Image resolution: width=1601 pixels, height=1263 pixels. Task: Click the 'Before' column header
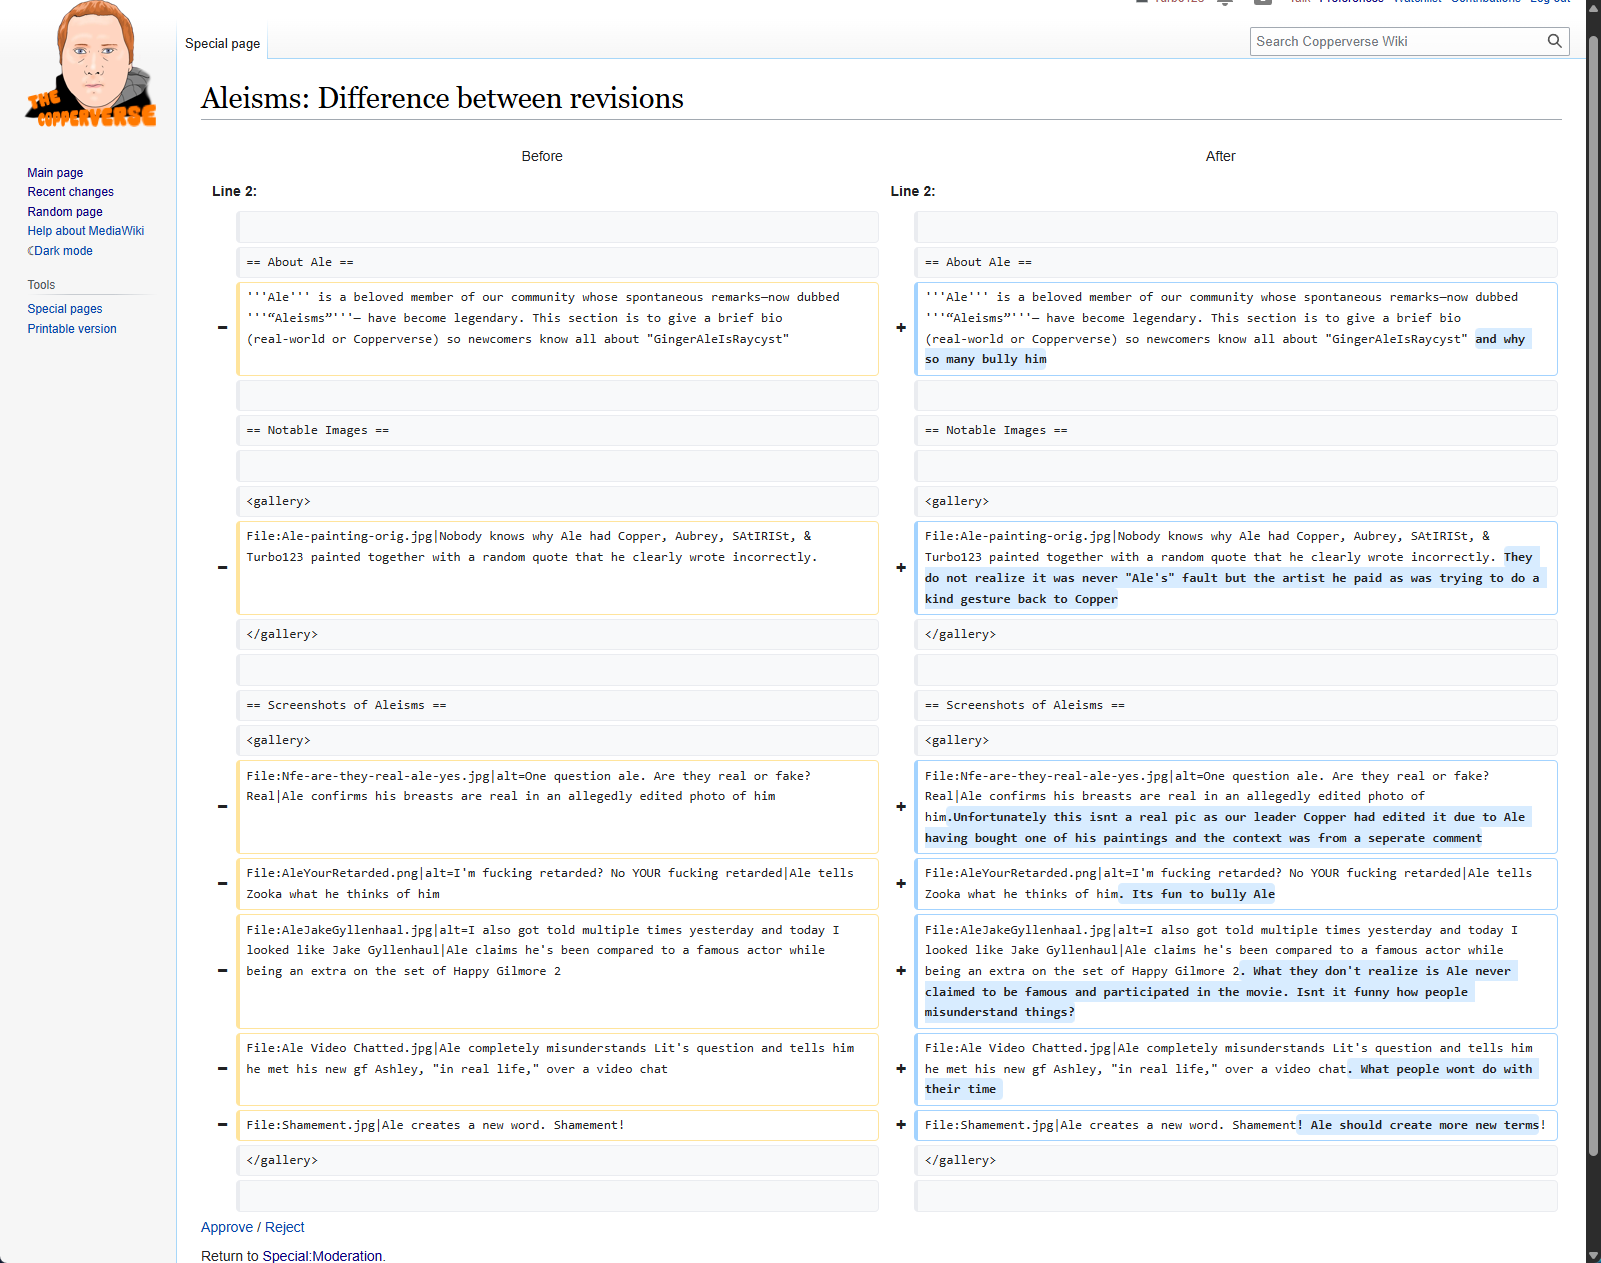542,156
